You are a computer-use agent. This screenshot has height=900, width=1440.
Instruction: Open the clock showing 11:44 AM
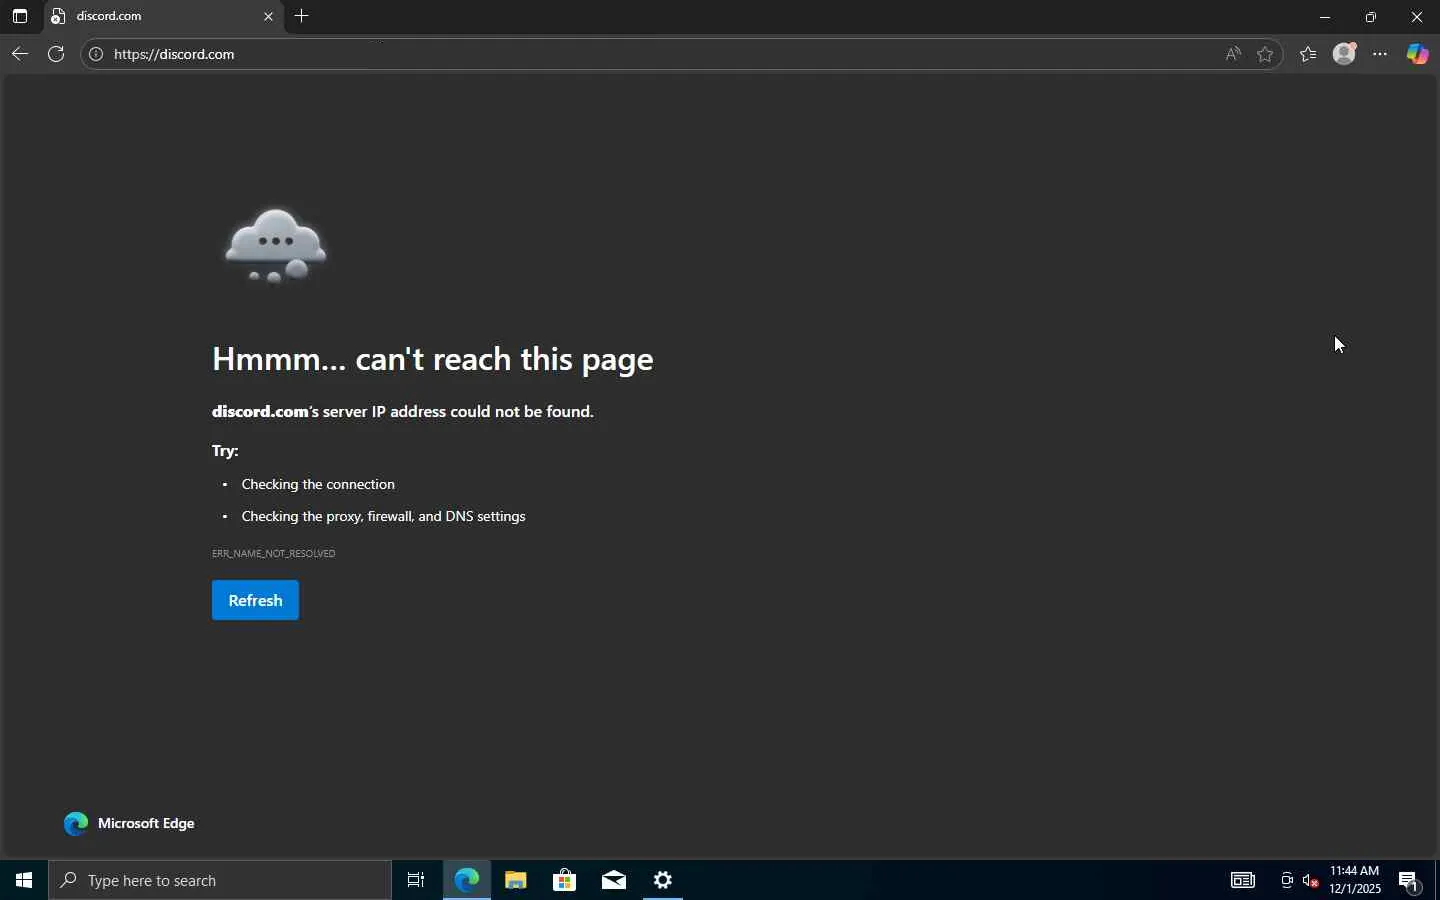pos(1356,880)
